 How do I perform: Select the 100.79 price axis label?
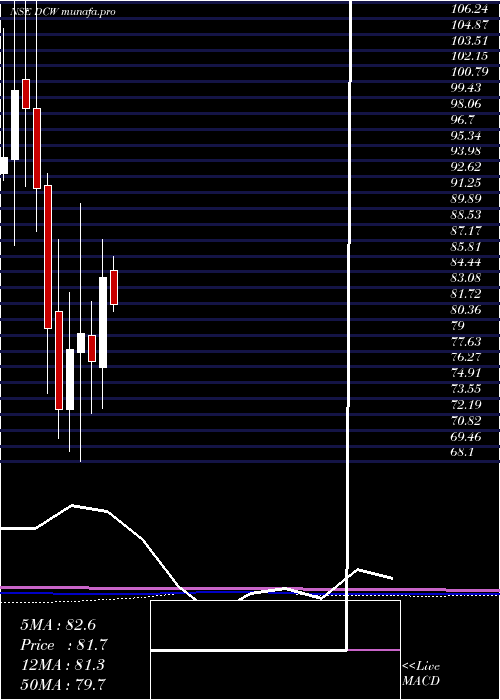click(470, 72)
